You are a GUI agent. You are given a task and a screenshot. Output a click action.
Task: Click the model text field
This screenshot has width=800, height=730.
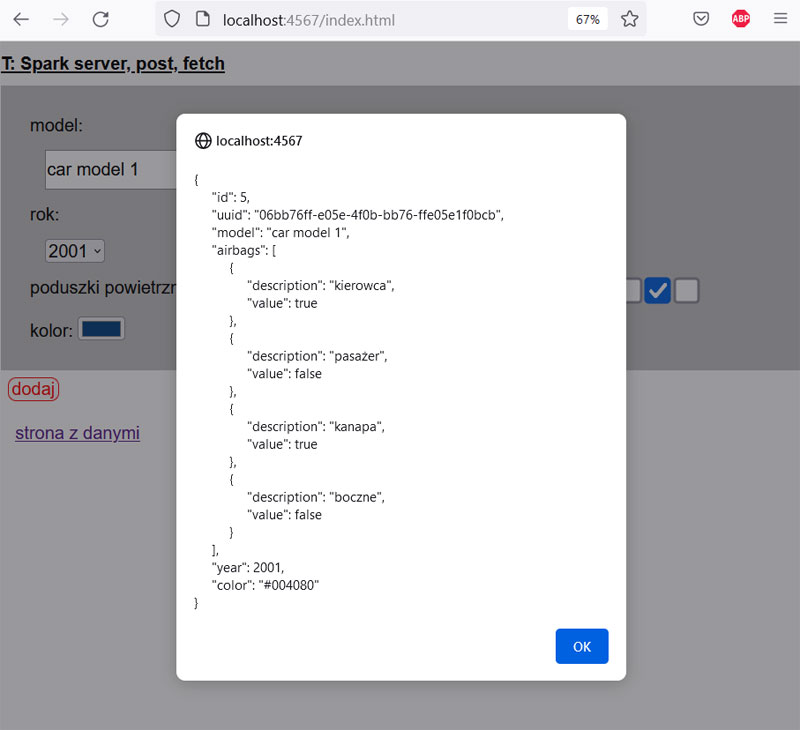pyautogui.click(x=110, y=170)
